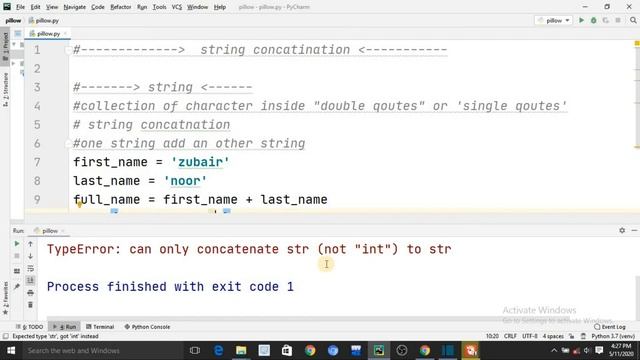Click the up arrow in Run panel toolbar
The width and height of the screenshot is (640, 360).
coord(30,244)
